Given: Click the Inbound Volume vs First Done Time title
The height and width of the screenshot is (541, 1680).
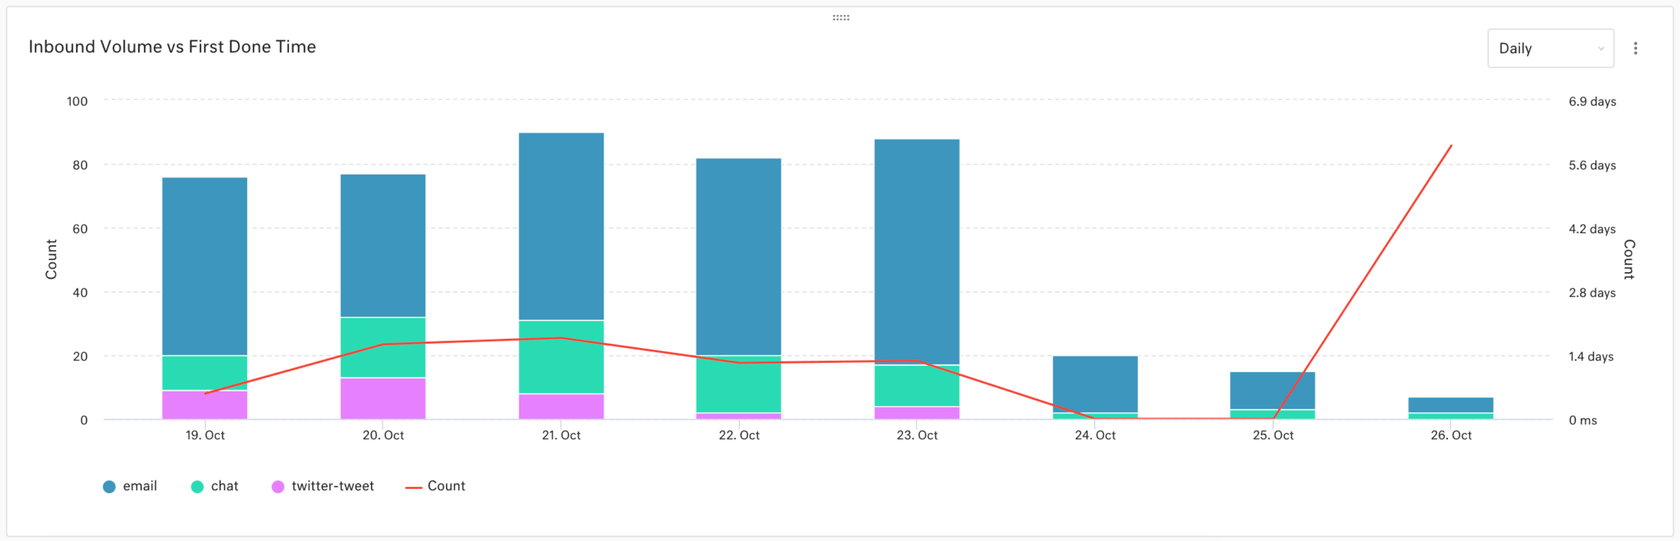Looking at the screenshot, I should point(172,47).
